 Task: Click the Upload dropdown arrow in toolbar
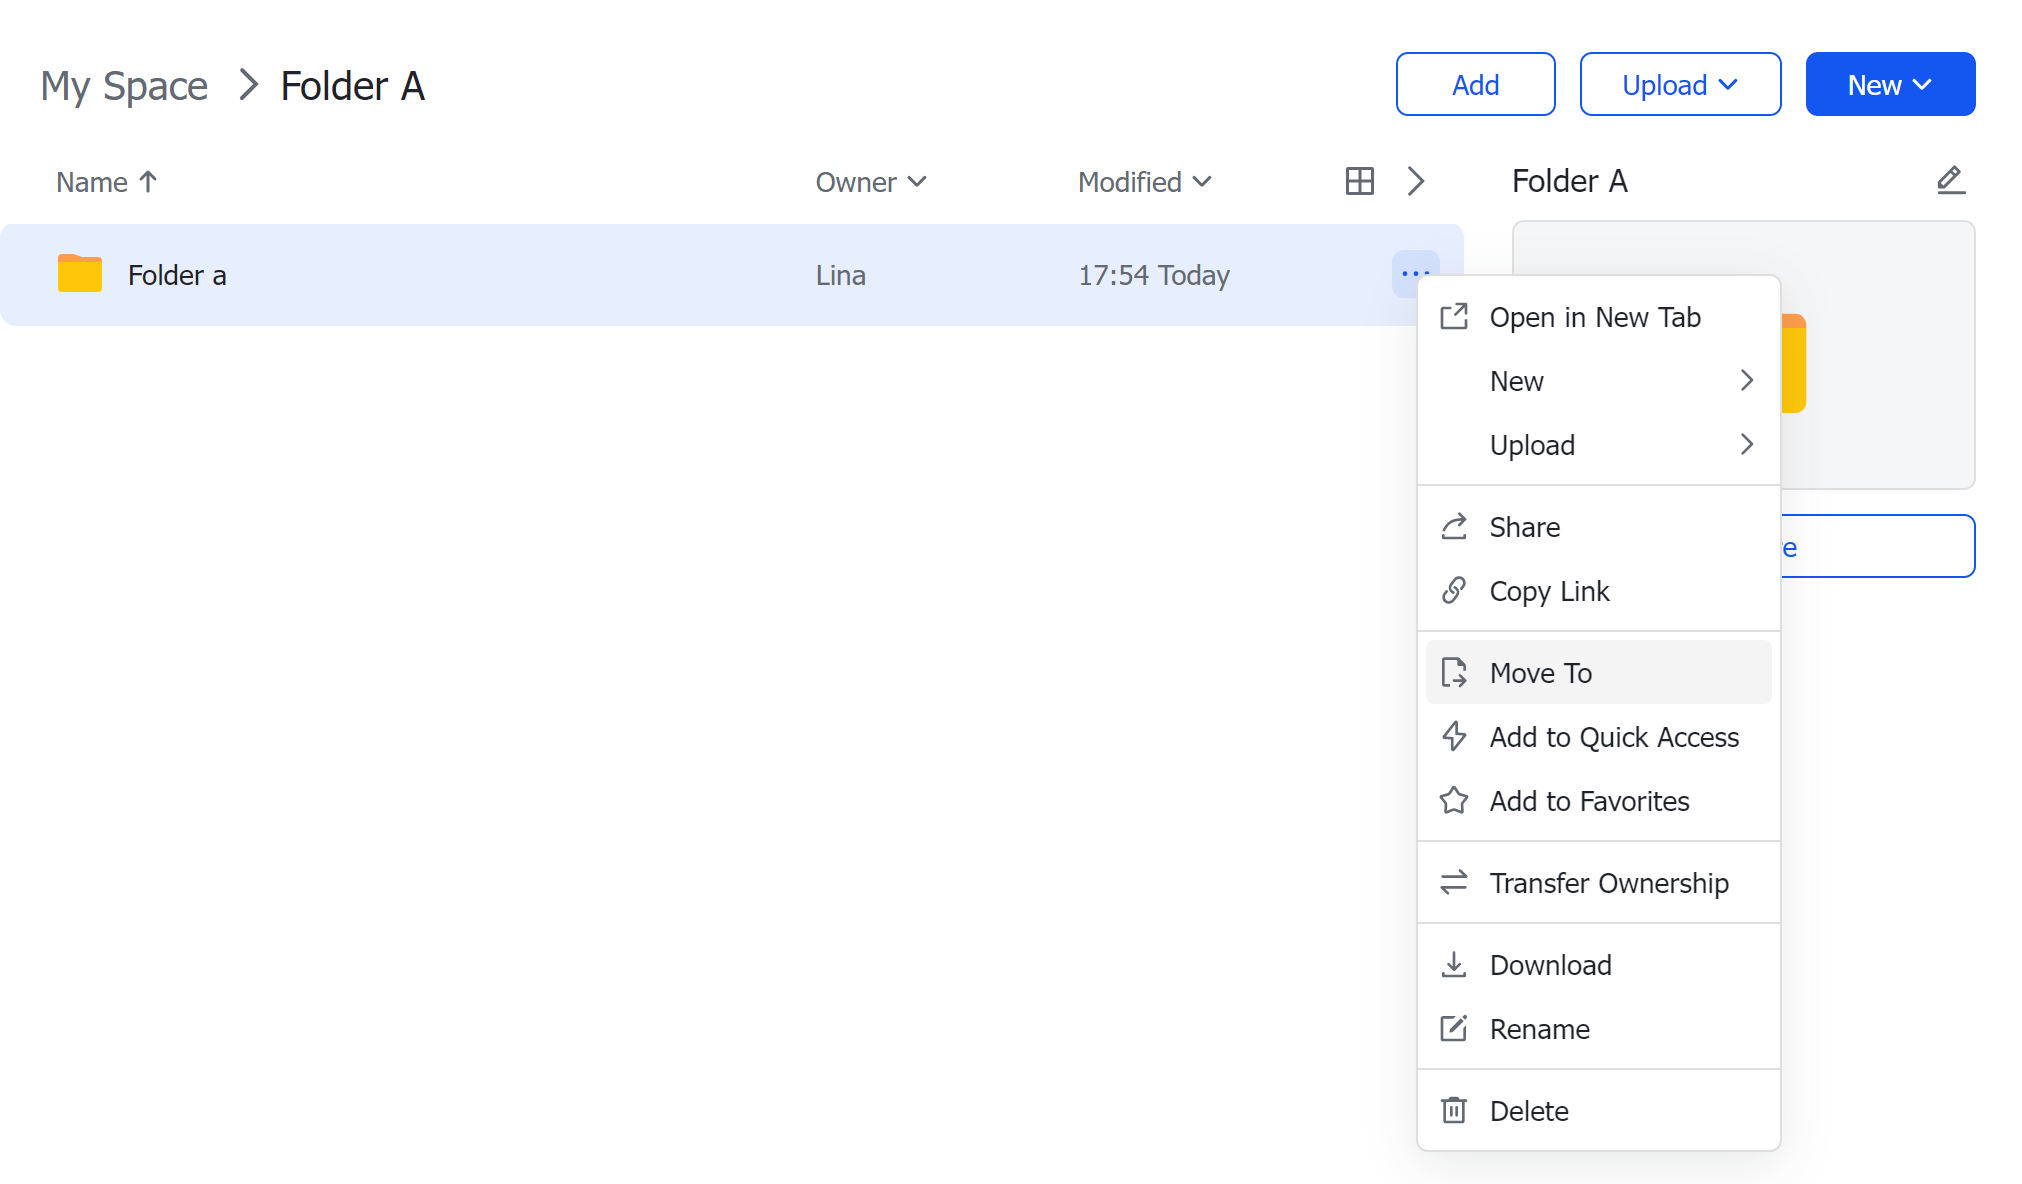(x=1730, y=83)
